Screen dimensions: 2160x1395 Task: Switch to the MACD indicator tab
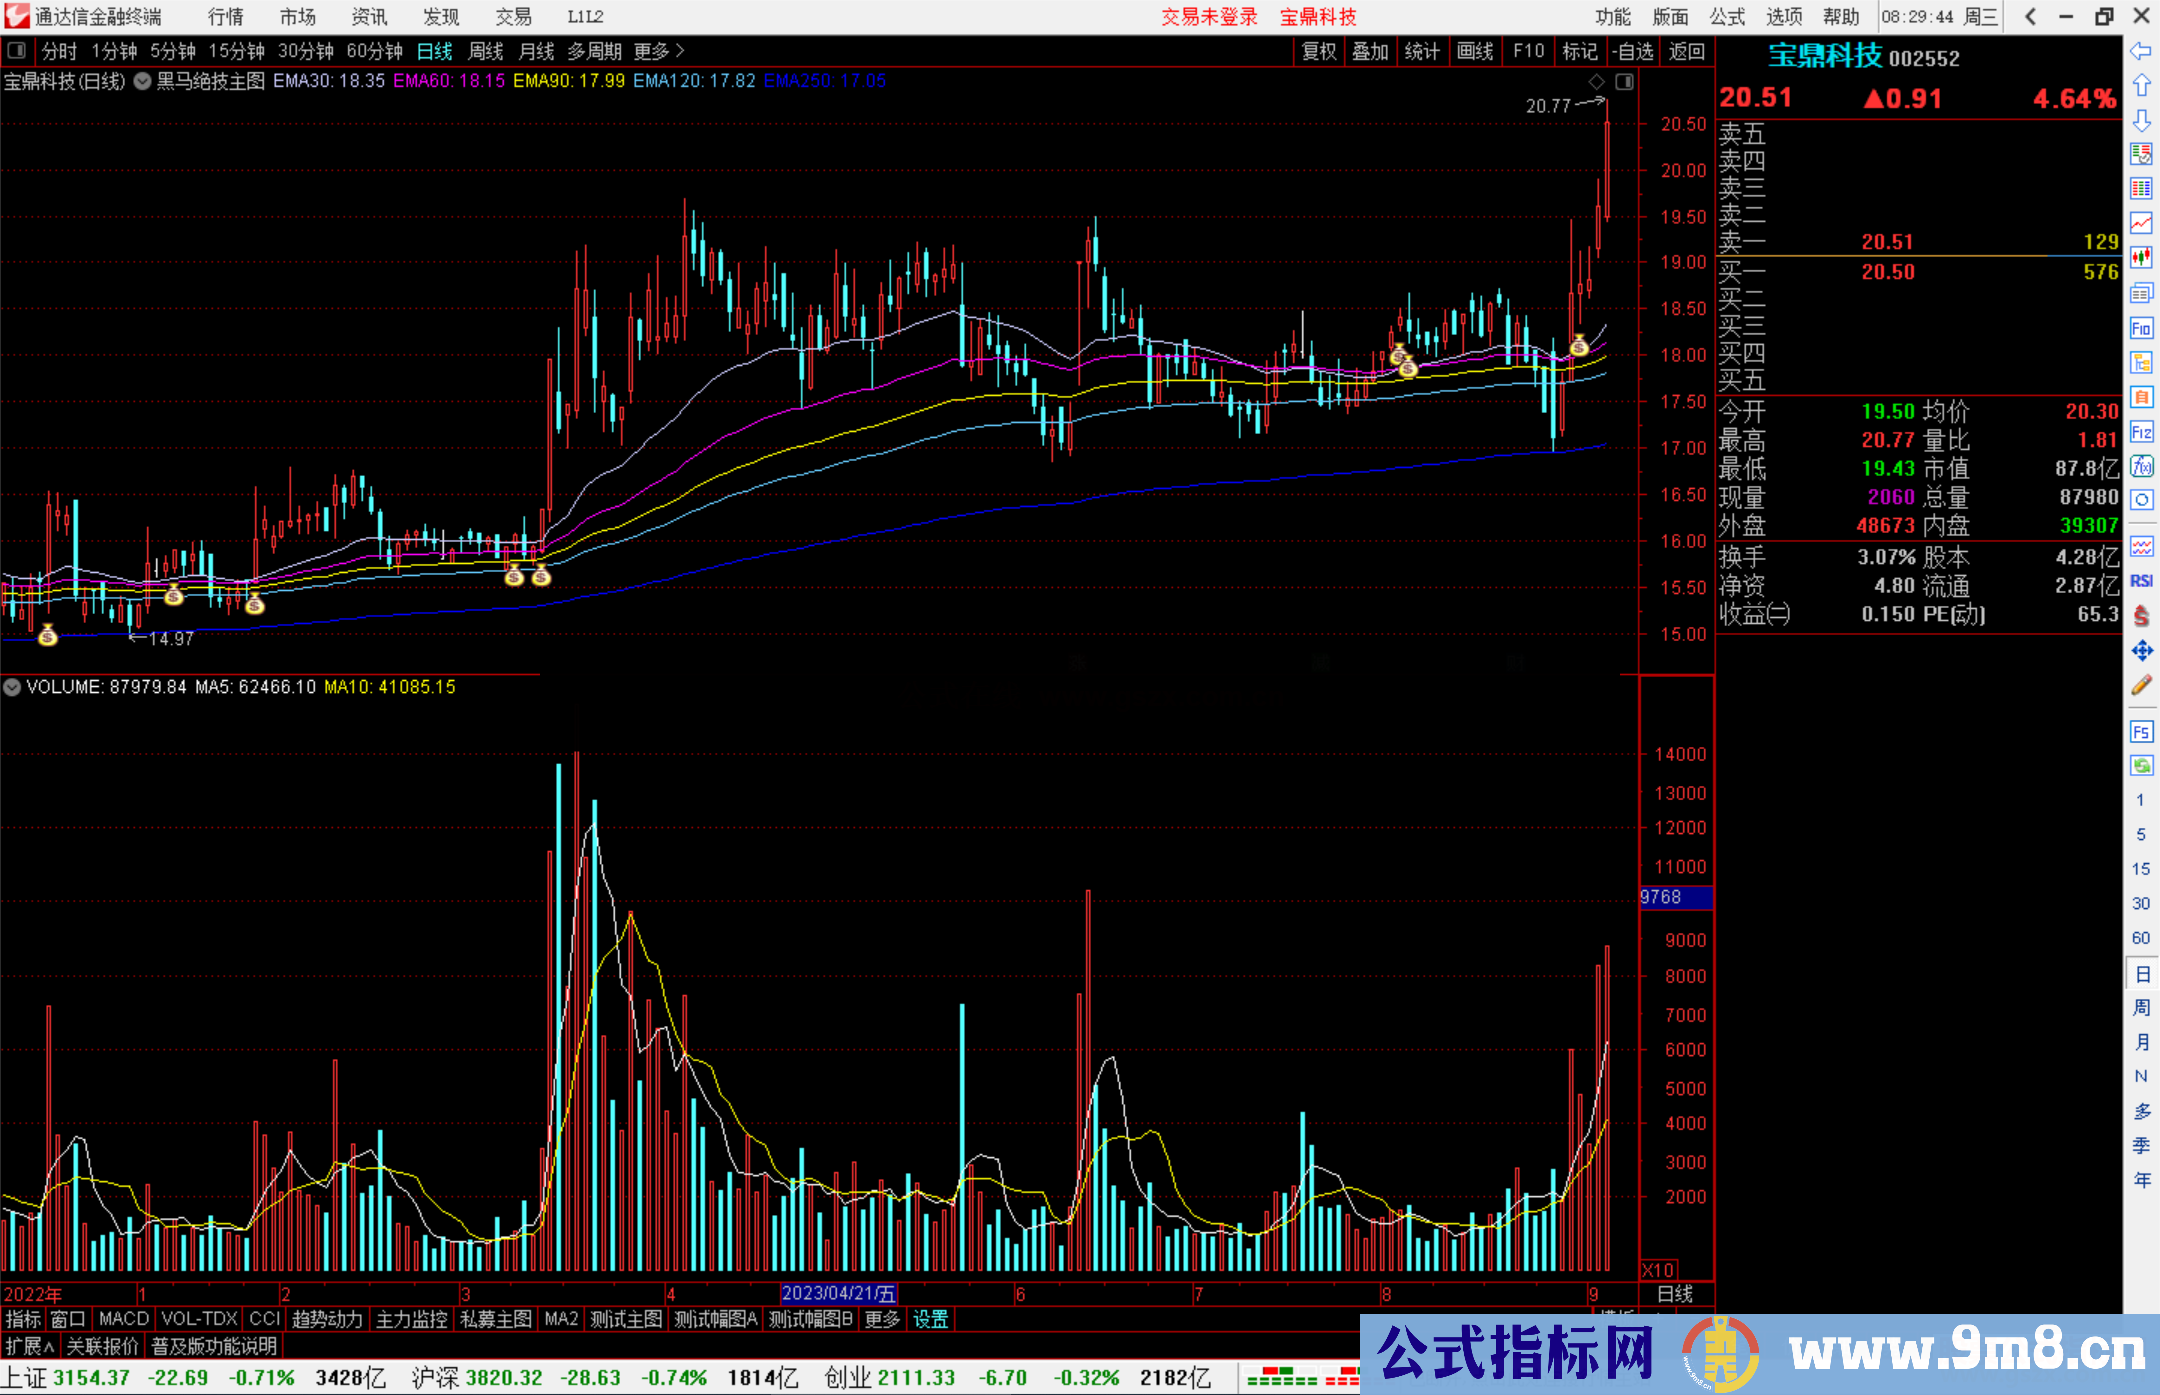[124, 1319]
